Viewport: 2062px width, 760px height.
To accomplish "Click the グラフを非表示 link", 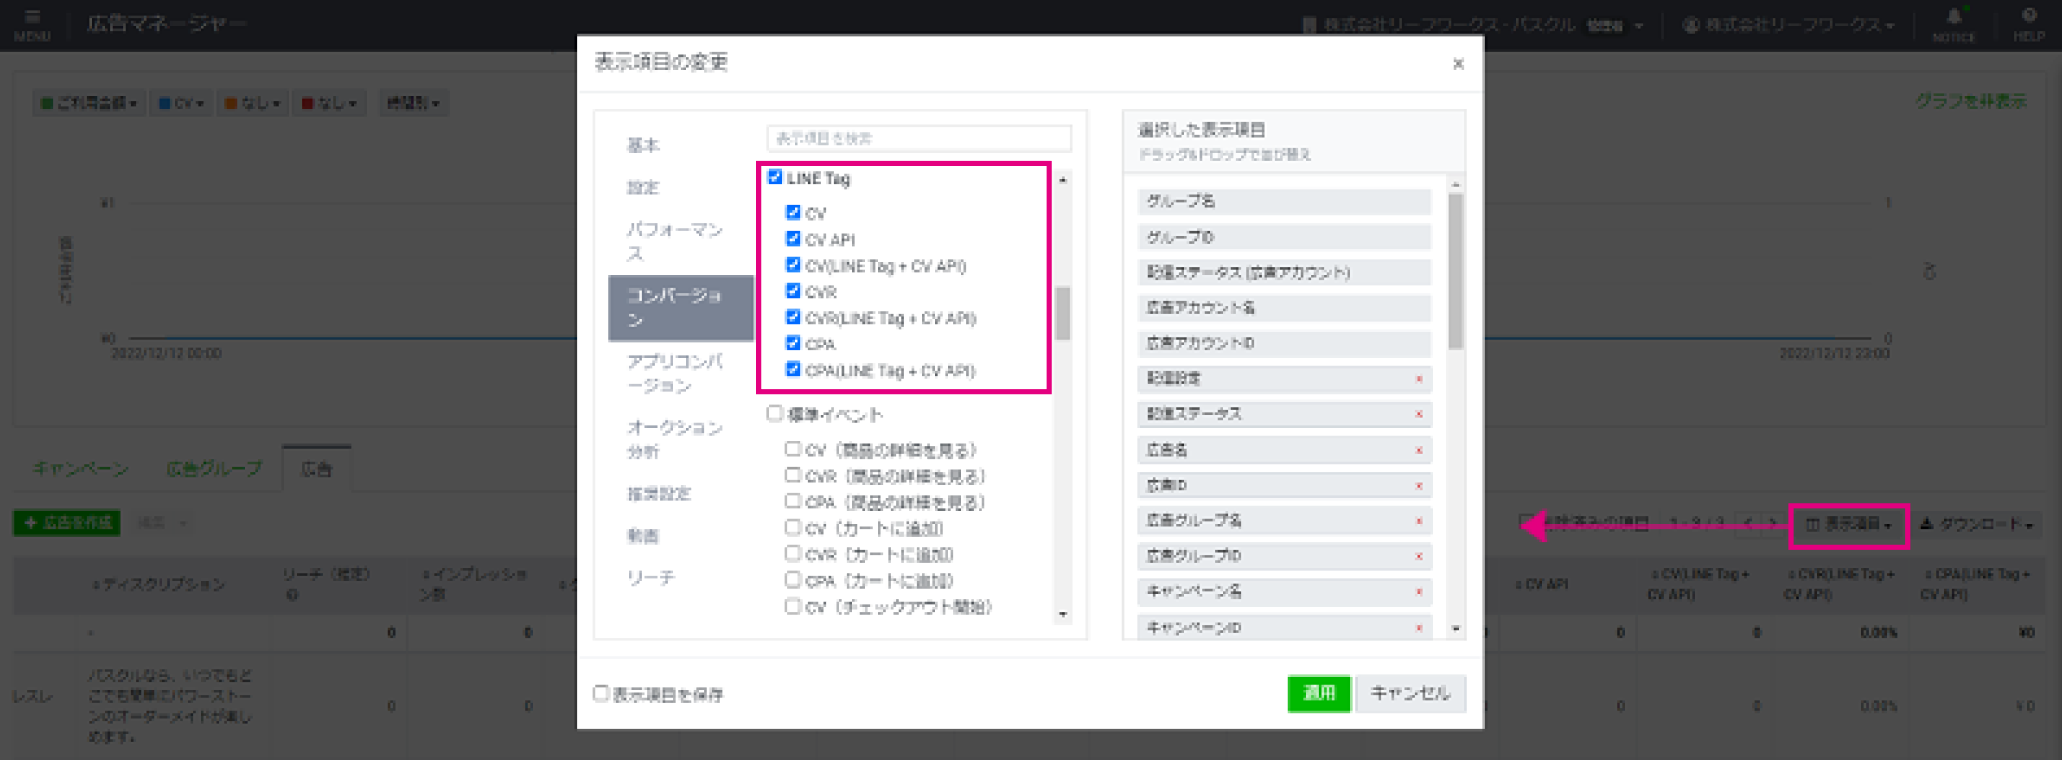I will coord(1971,101).
